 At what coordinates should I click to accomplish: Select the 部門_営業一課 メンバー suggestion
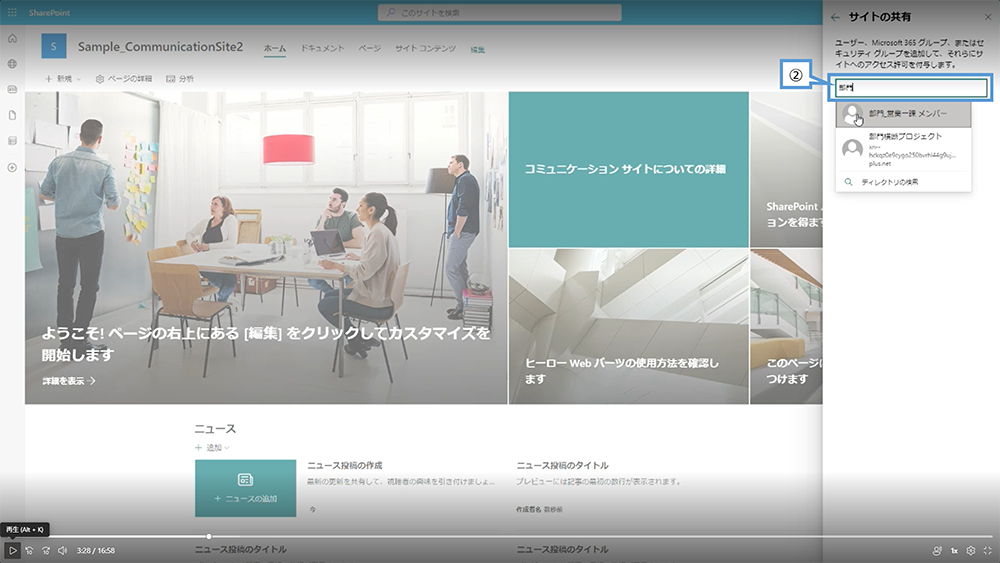pos(904,114)
